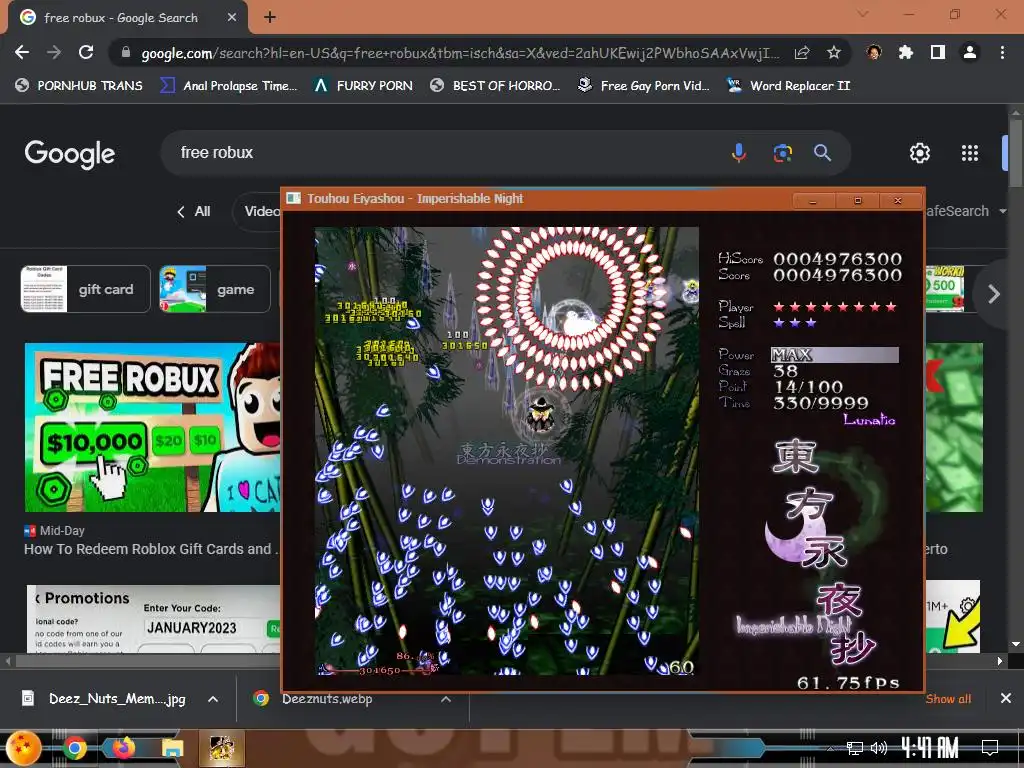Open Chrome extensions puzzle icon
This screenshot has width=1024, height=768.
pos(906,52)
